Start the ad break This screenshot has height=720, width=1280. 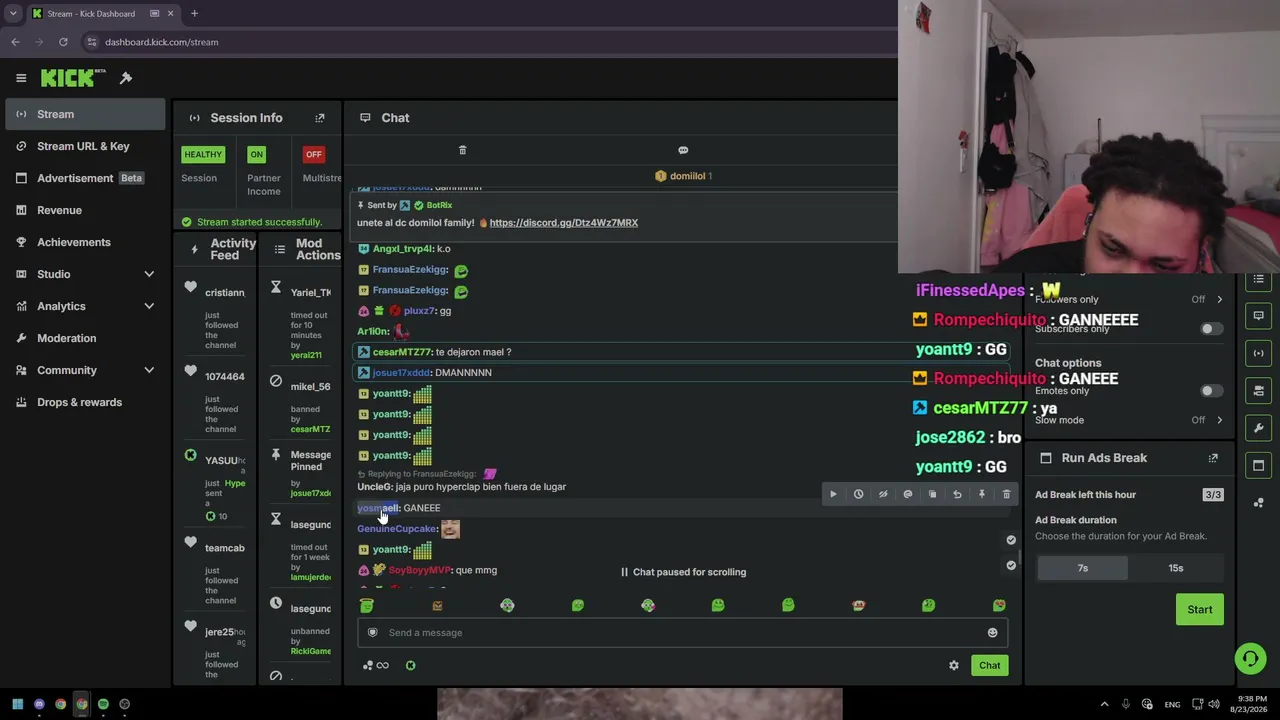(1199, 609)
